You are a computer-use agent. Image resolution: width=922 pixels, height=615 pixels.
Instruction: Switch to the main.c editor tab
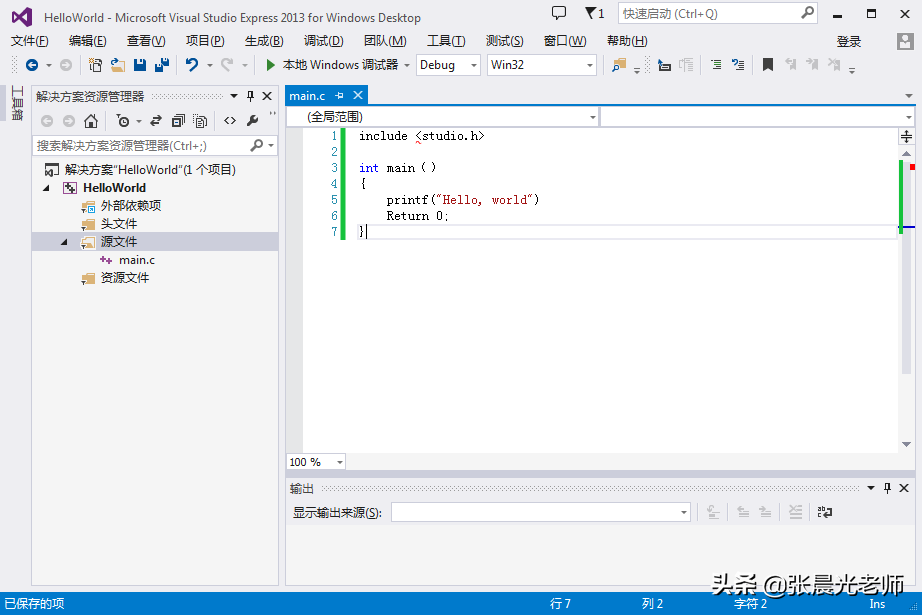[x=307, y=96]
